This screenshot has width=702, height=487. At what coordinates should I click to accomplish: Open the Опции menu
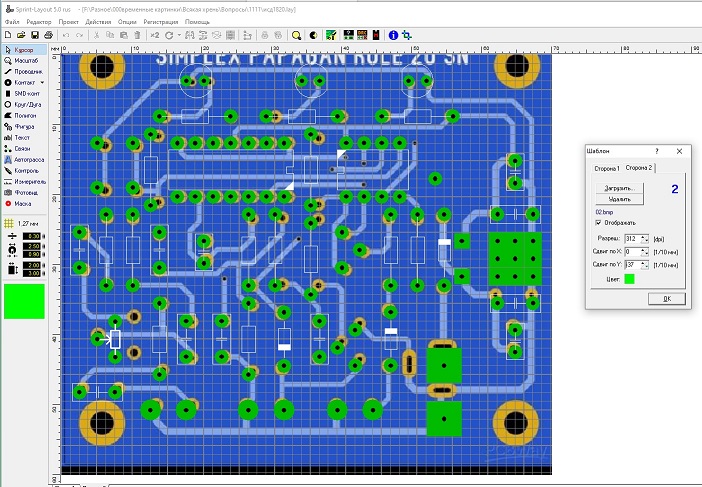point(127,20)
